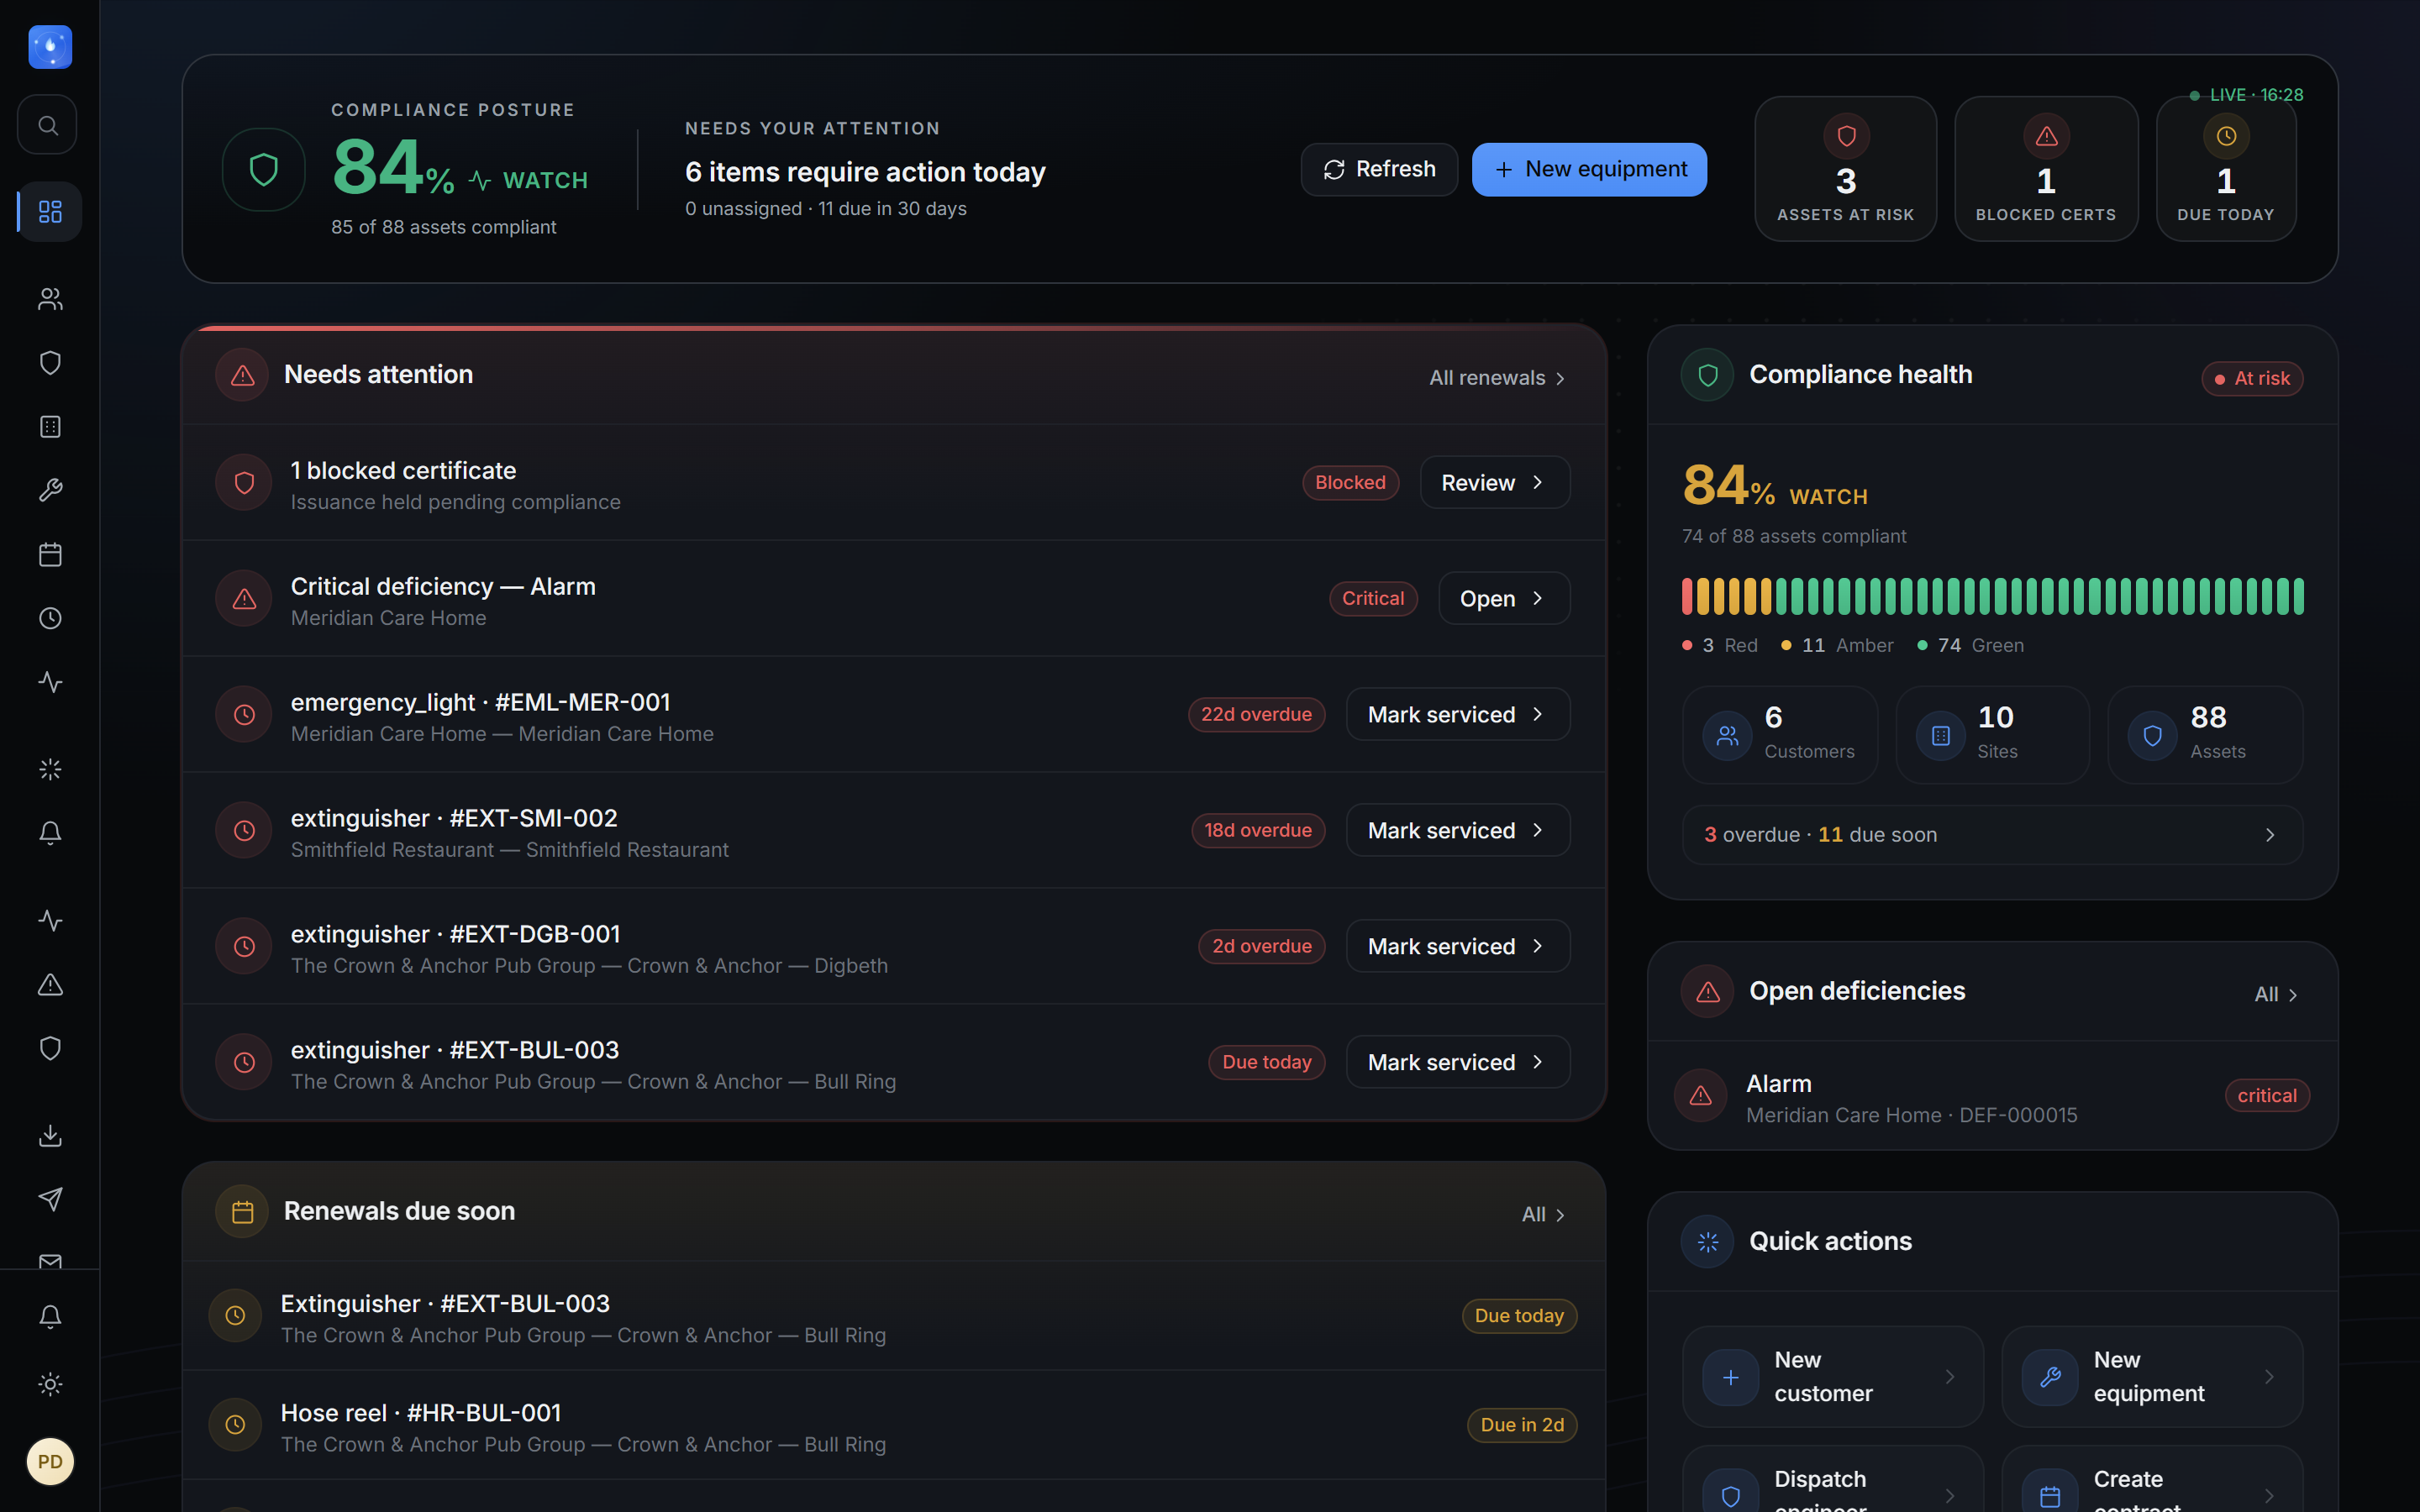
Task: Click the calendar icon in Renewals due soon header
Action: click(x=242, y=1212)
